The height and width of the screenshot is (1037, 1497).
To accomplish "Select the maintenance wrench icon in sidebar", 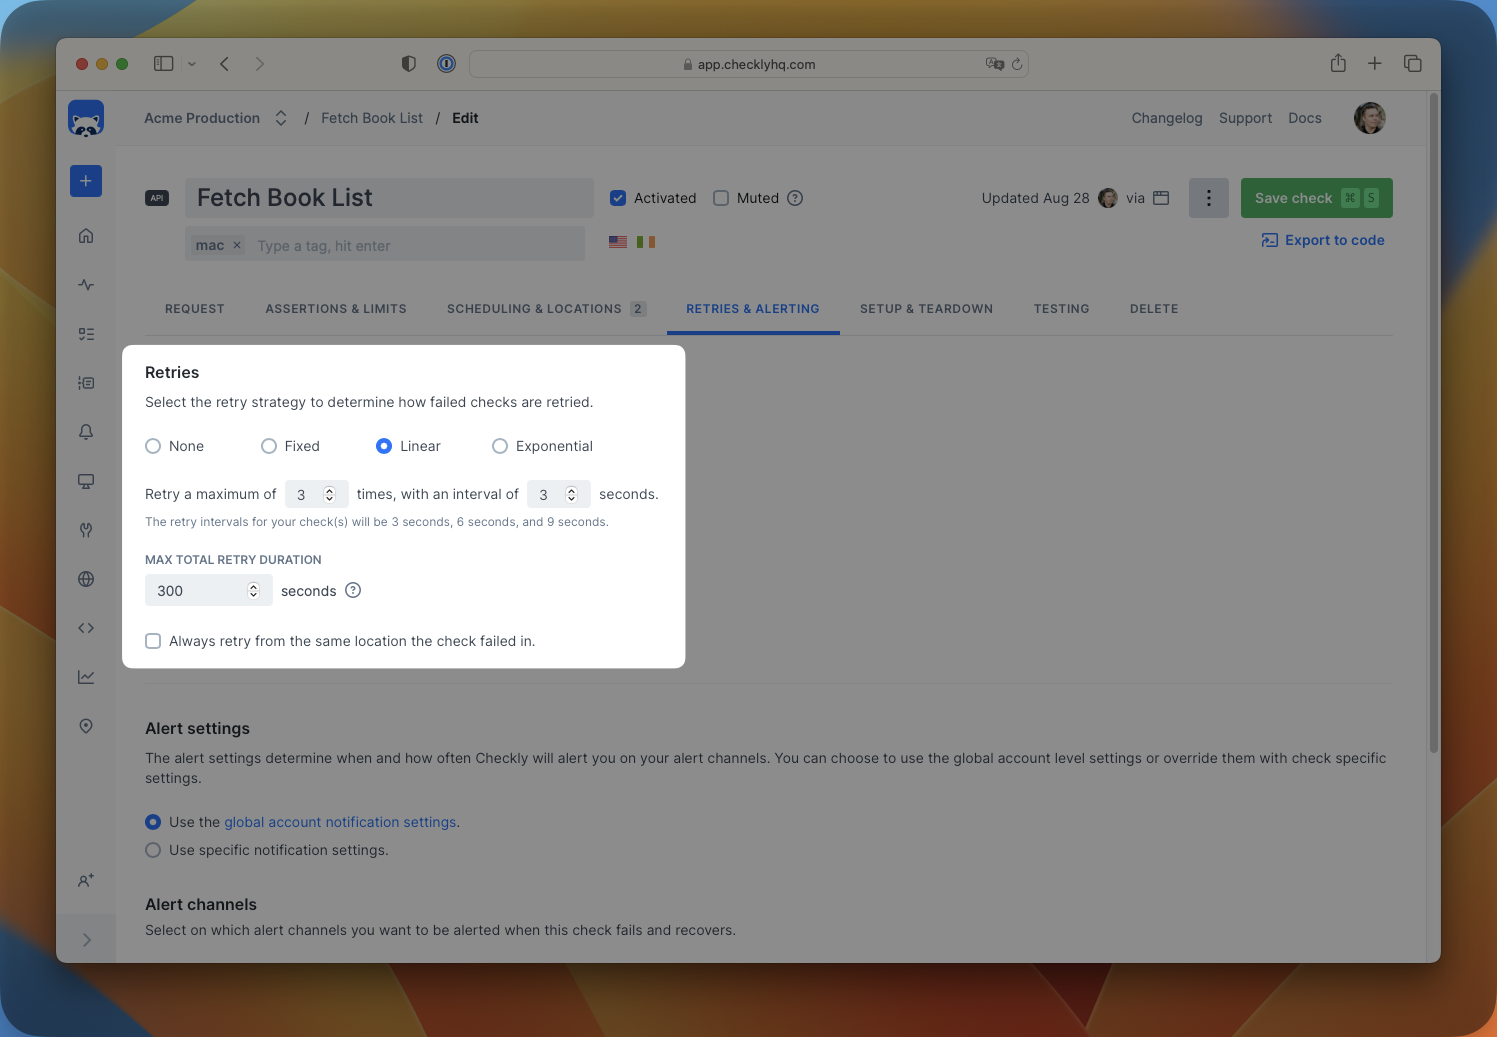I will pyautogui.click(x=86, y=530).
